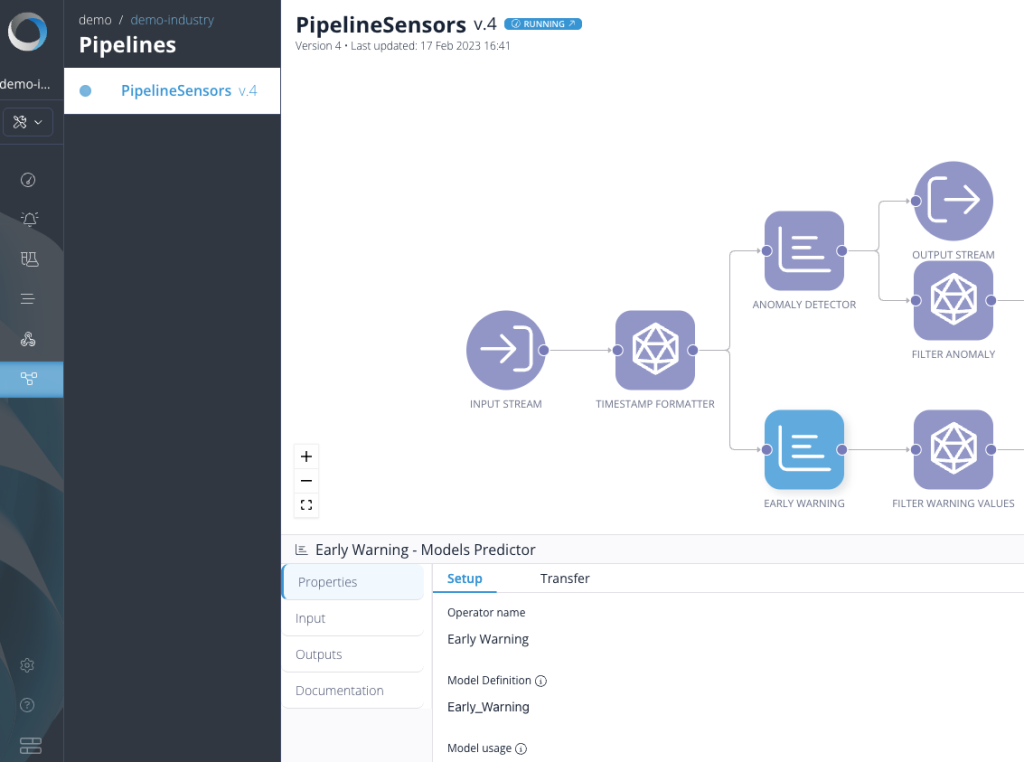This screenshot has width=1024, height=762.
Task: Click the blue status dot beside PipelineSensors
Action: click(86, 91)
